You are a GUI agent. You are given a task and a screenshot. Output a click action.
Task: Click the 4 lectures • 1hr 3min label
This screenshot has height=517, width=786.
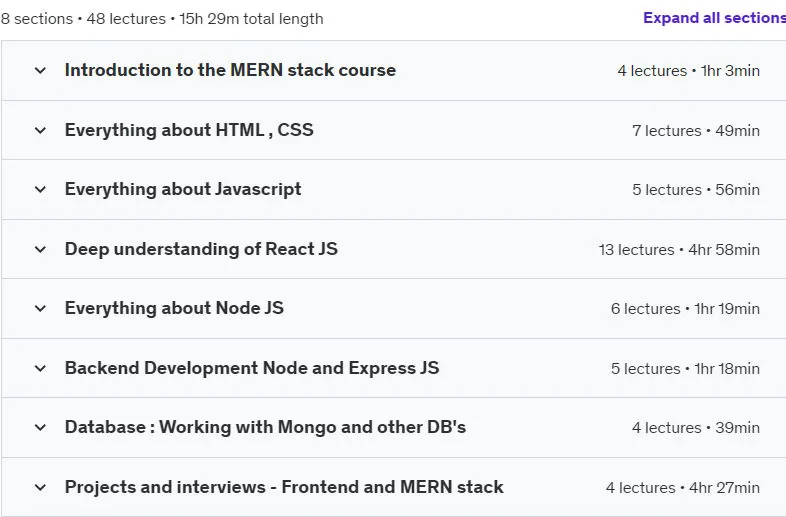pyautogui.click(x=688, y=71)
